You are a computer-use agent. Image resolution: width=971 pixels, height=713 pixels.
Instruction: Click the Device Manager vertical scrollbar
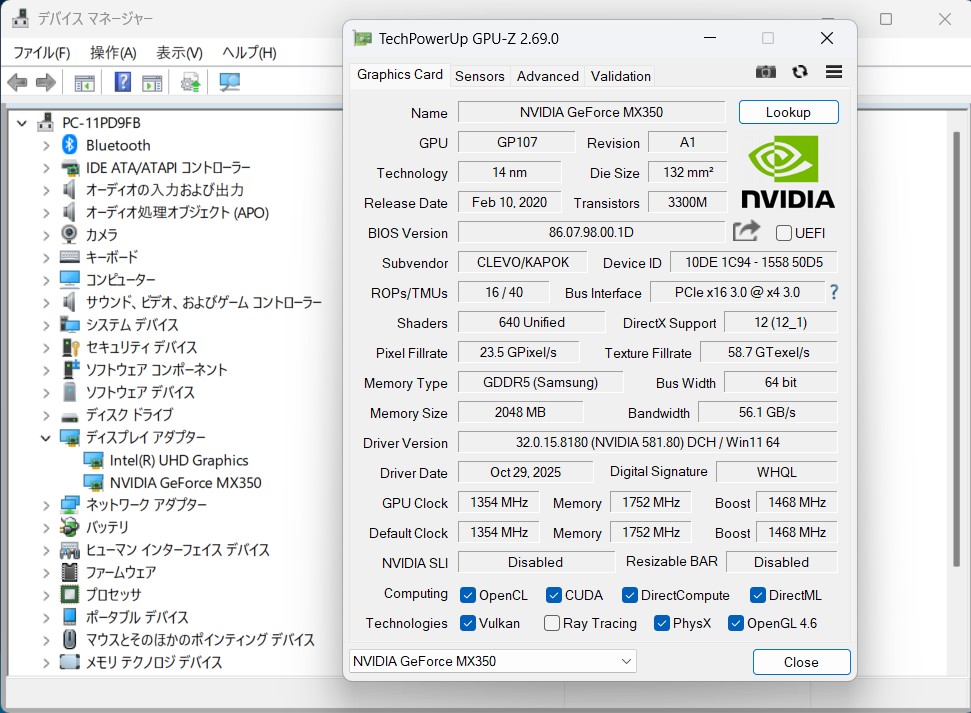pyautogui.click(x=957, y=347)
